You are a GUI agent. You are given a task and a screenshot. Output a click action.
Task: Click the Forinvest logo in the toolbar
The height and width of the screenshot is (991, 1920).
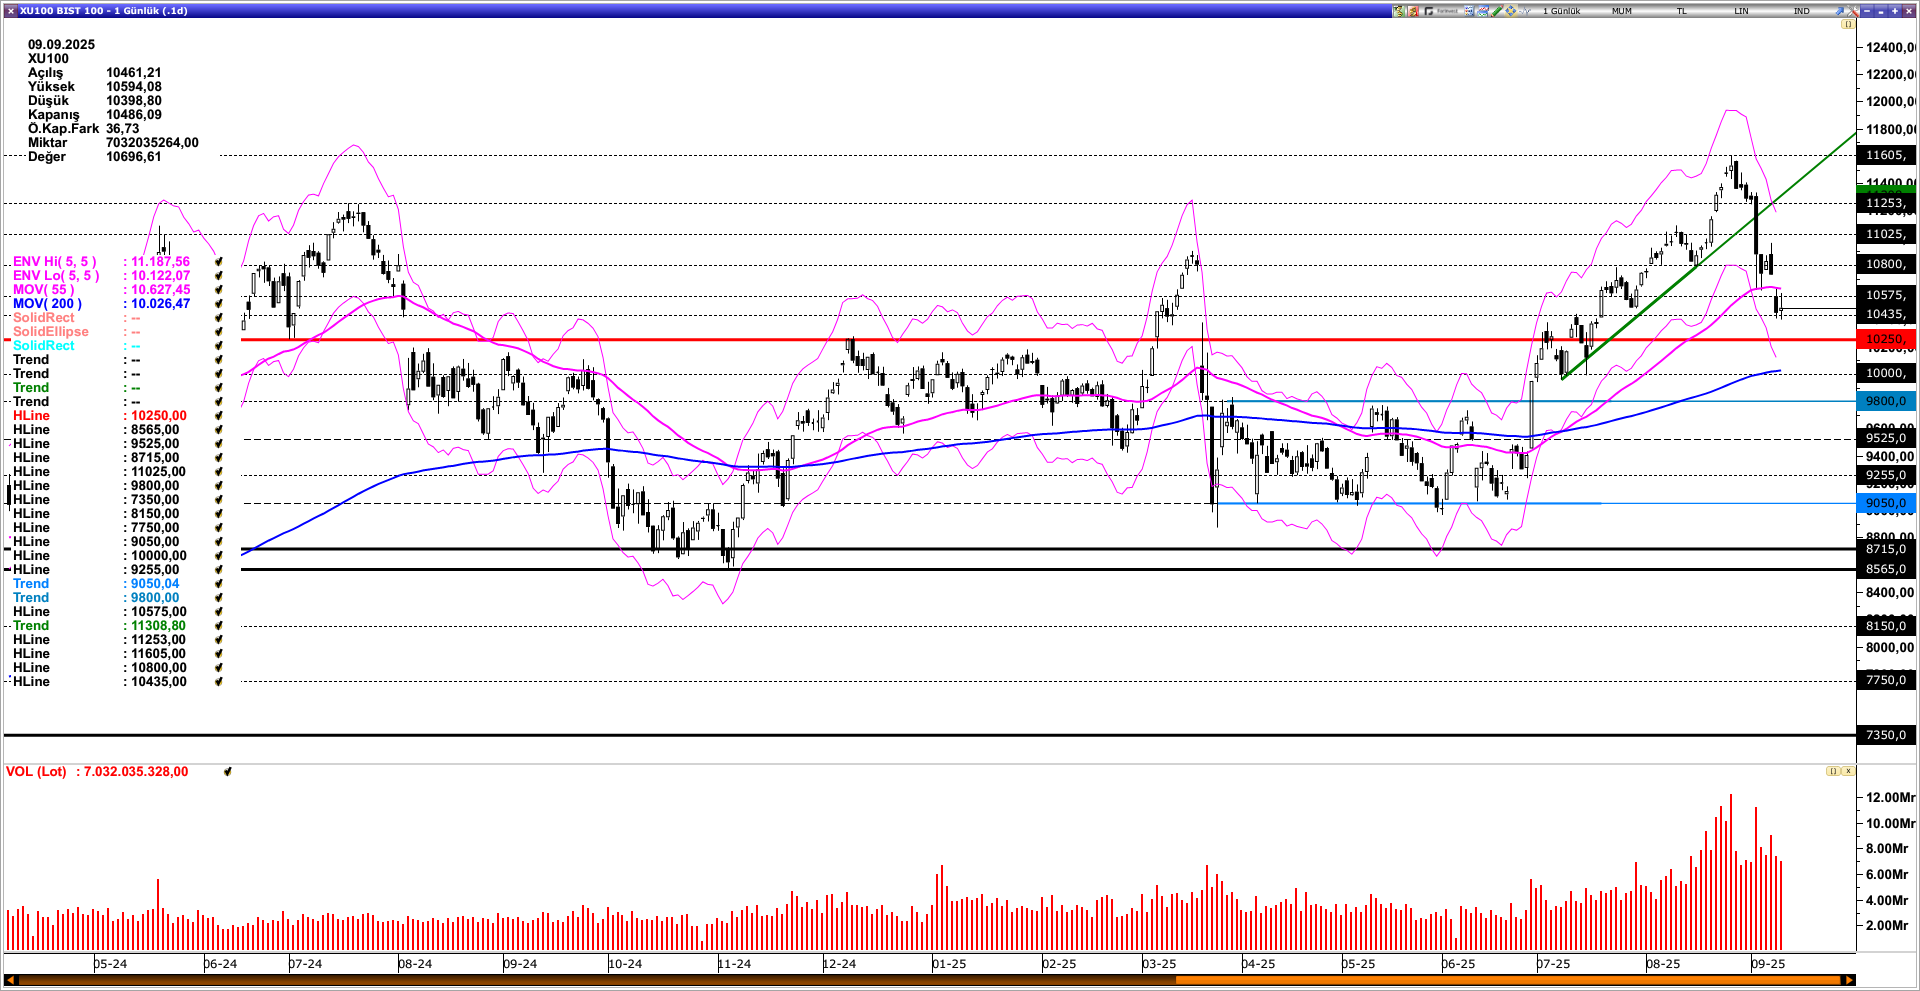1442,11
